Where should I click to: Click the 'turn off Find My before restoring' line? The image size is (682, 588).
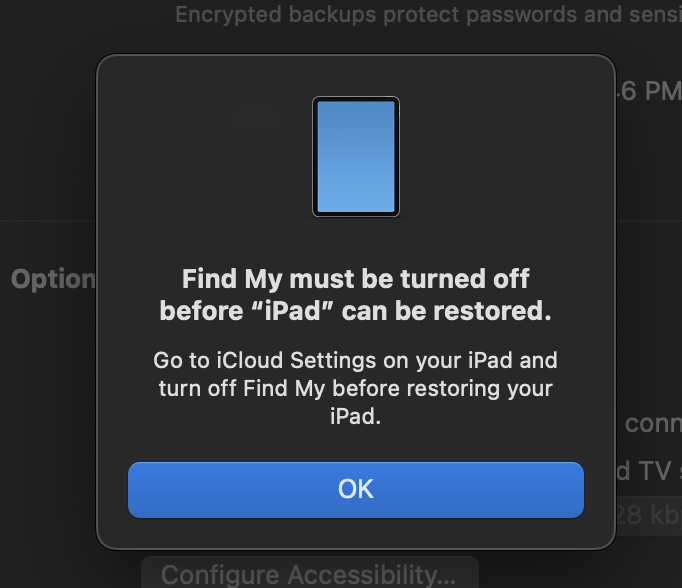(355, 388)
